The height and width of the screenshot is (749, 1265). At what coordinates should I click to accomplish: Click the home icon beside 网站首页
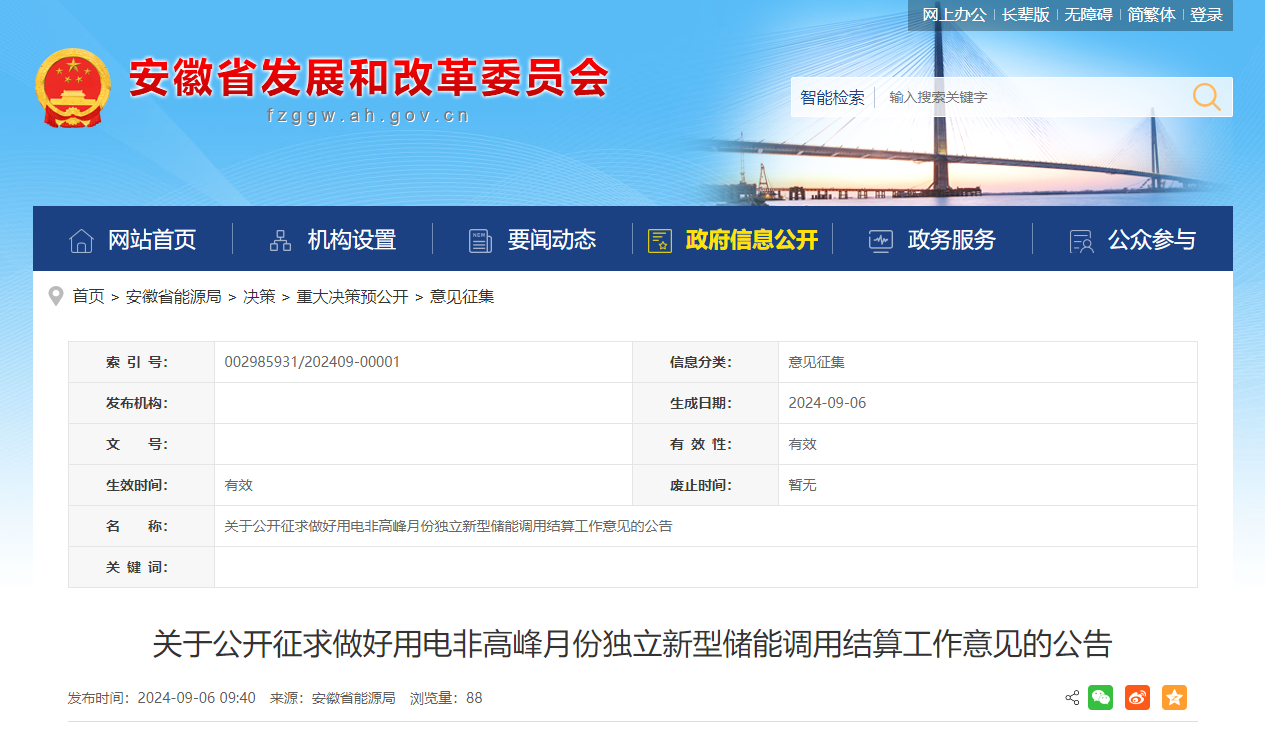[x=81, y=240]
